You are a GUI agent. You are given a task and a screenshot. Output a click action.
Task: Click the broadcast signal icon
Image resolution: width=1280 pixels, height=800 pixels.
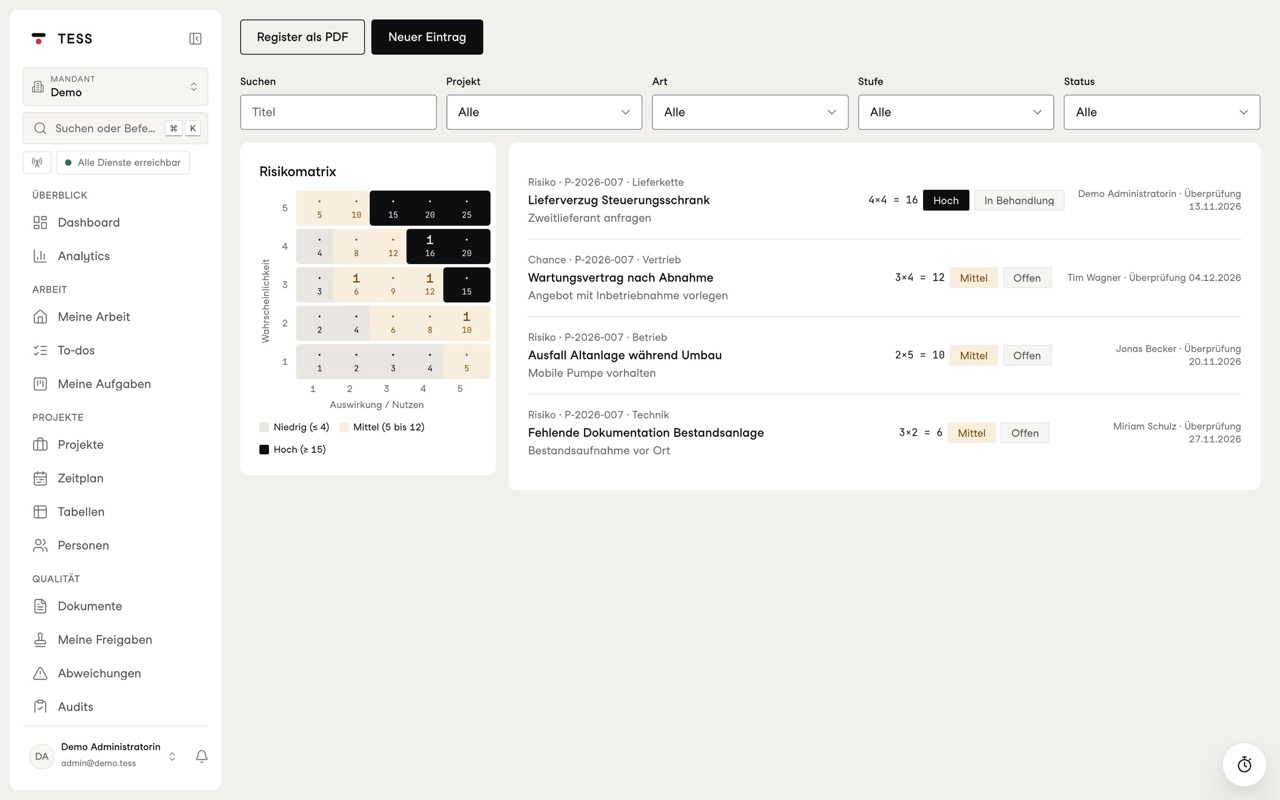tap(37, 162)
